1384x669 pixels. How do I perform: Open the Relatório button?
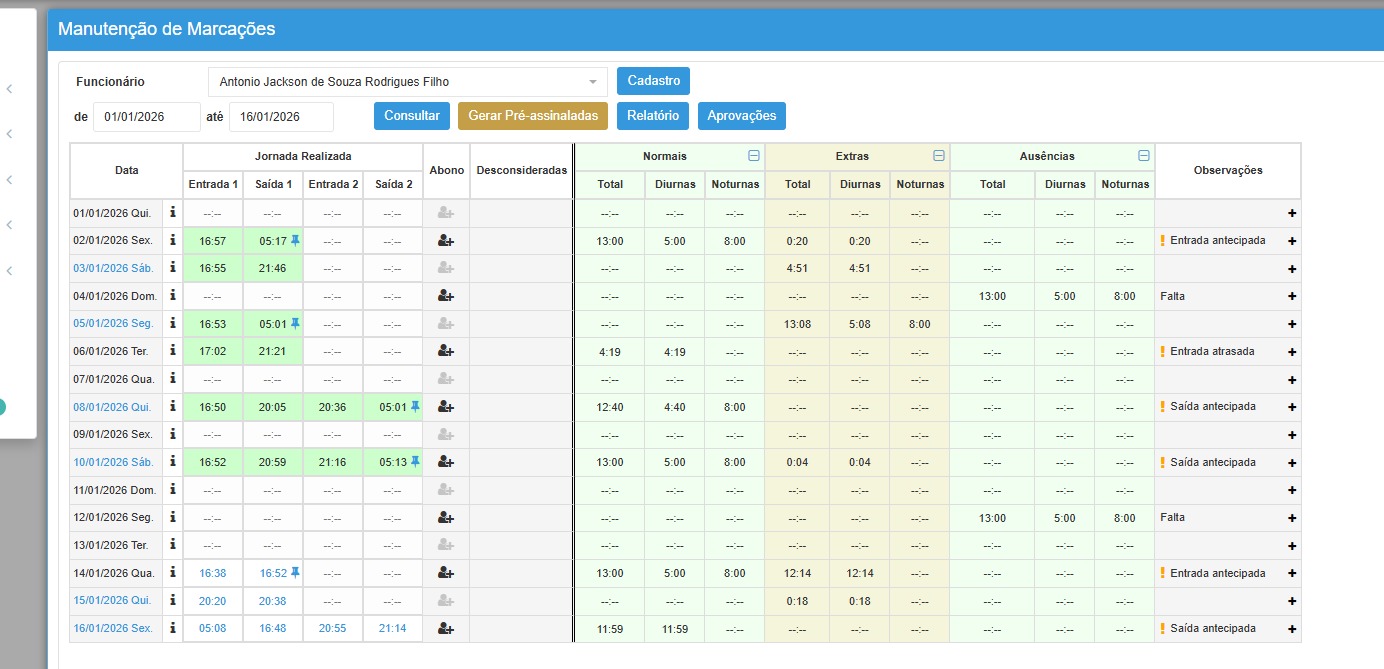pos(653,116)
